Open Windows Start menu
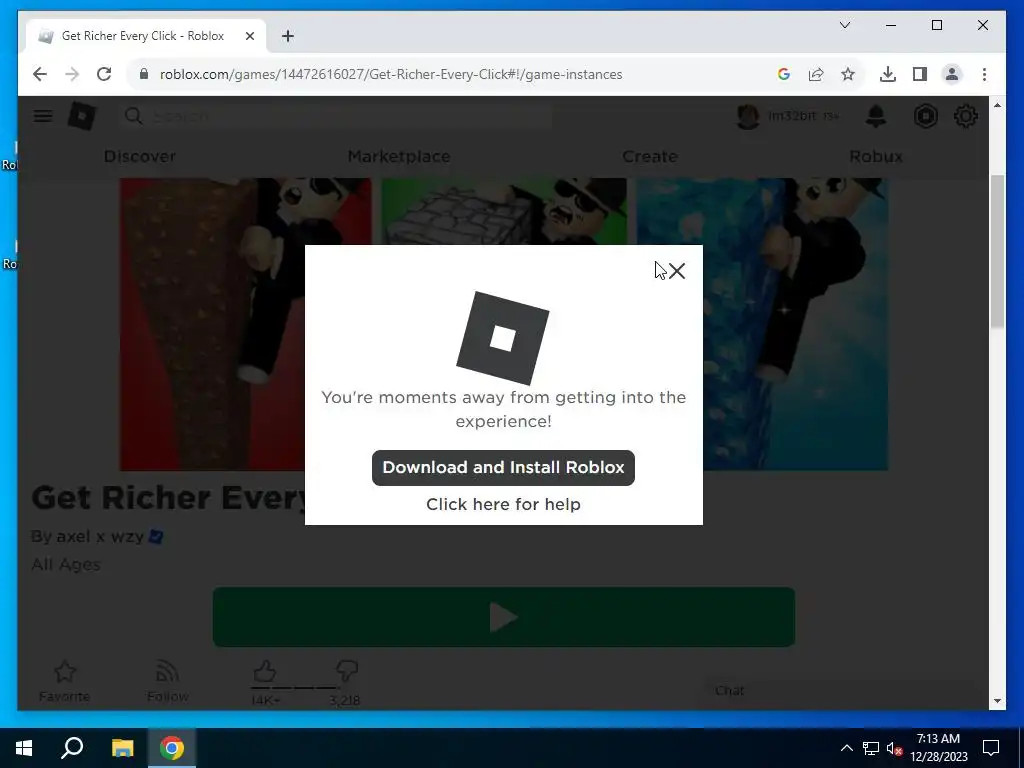This screenshot has height=768, width=1024. 24,748
